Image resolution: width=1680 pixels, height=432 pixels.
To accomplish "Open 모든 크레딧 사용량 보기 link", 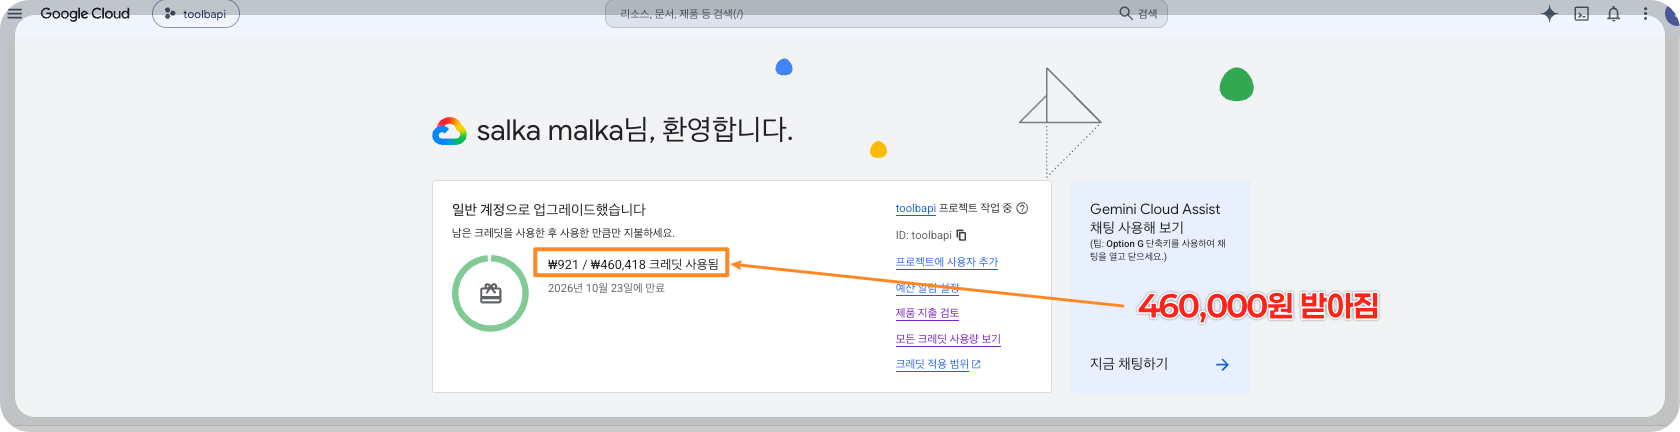I will pos(948,339).
